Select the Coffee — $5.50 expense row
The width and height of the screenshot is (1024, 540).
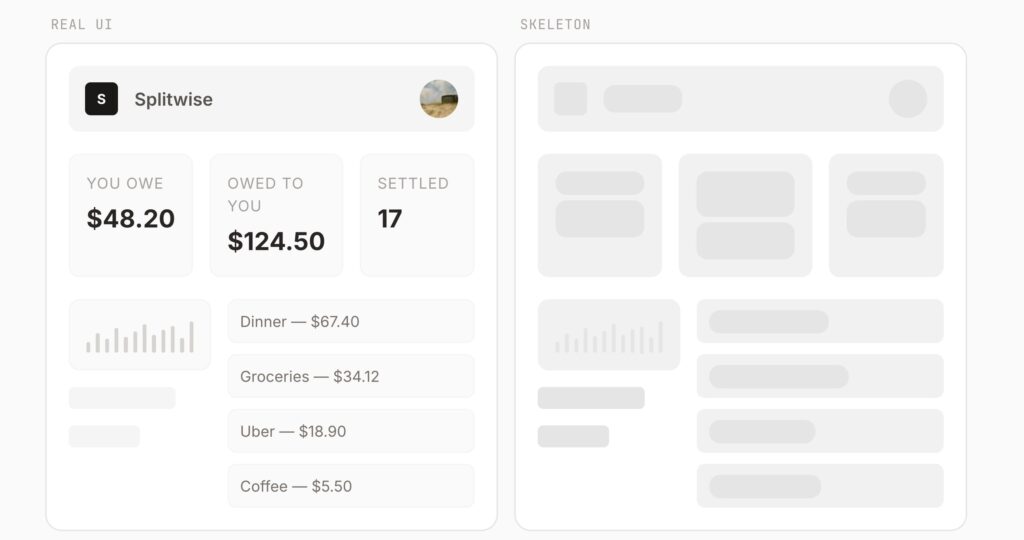[x=351, y=486]
